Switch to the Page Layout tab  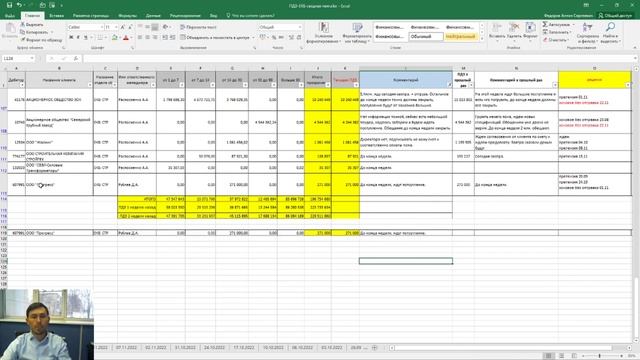(91, 16)
